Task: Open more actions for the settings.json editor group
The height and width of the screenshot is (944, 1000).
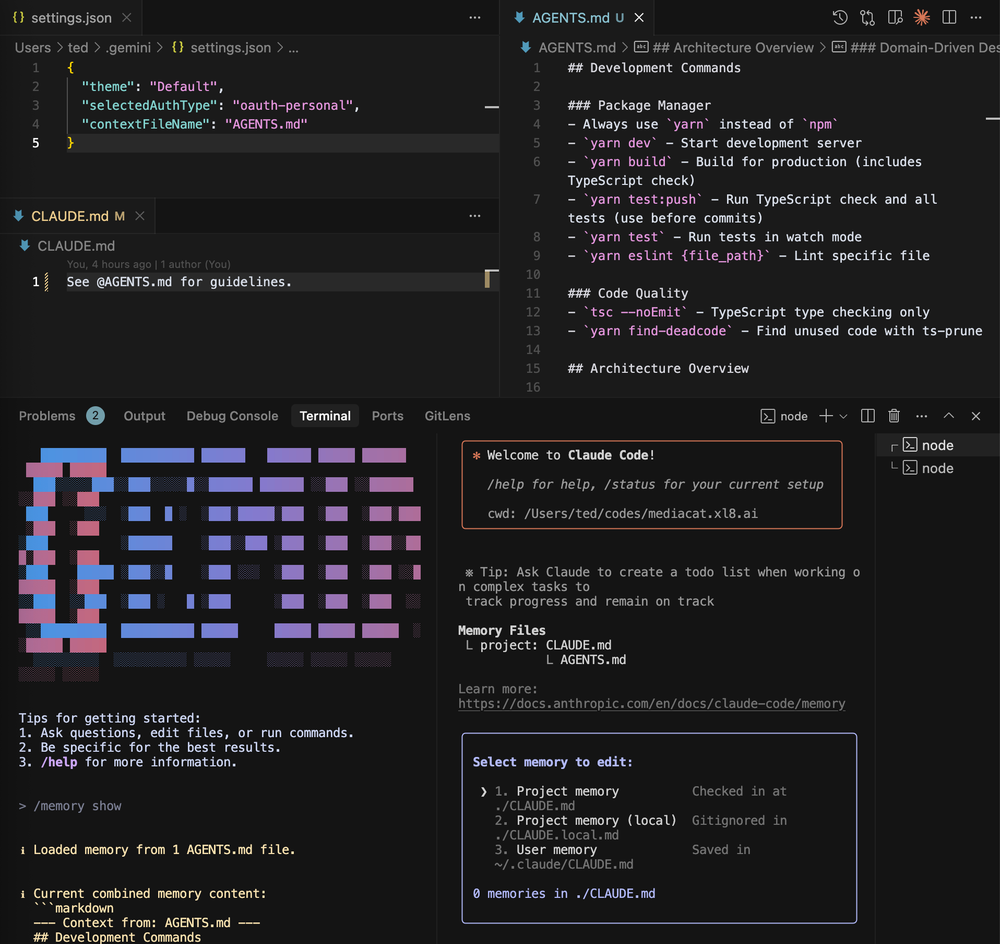Action: 475,18
